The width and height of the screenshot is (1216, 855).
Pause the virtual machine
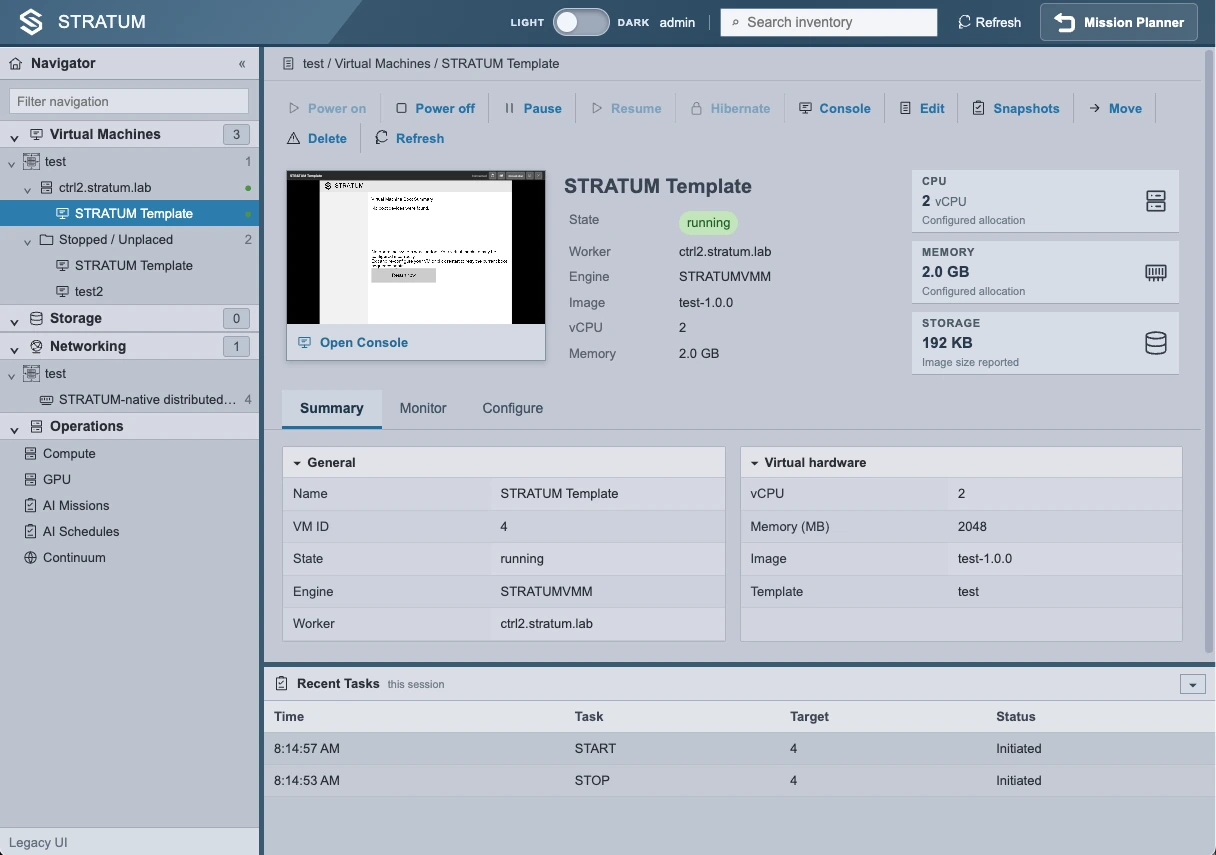pos(533,108)
